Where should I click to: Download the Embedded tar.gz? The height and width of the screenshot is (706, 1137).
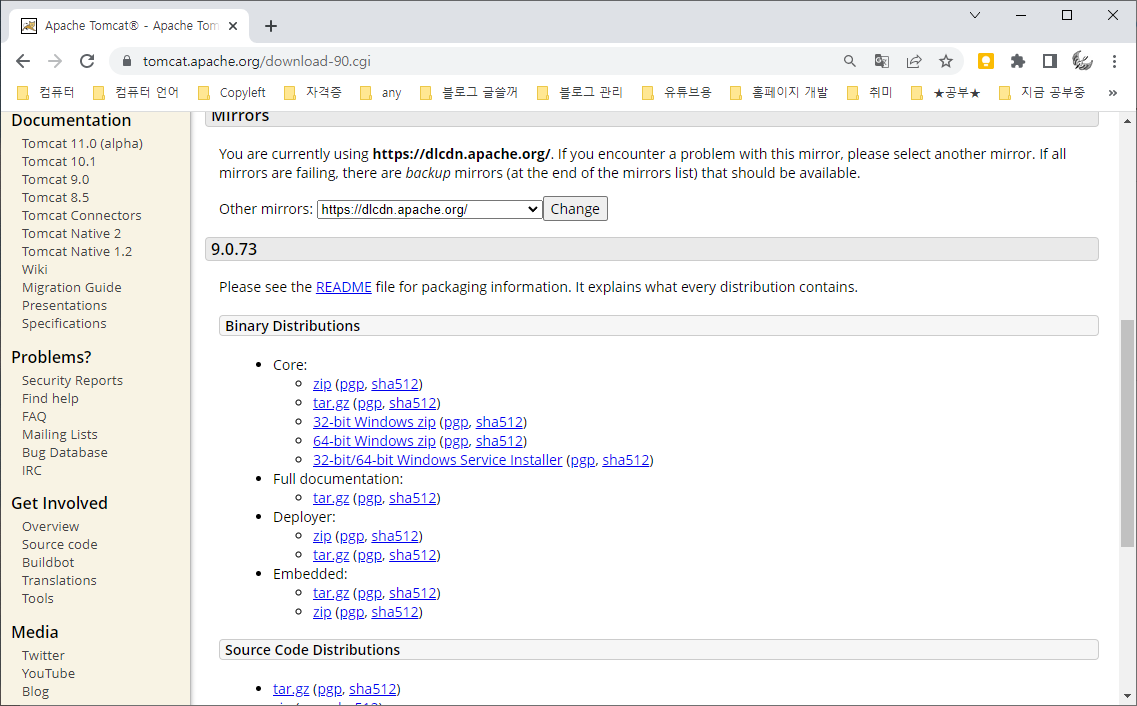[x=331, y=593]
